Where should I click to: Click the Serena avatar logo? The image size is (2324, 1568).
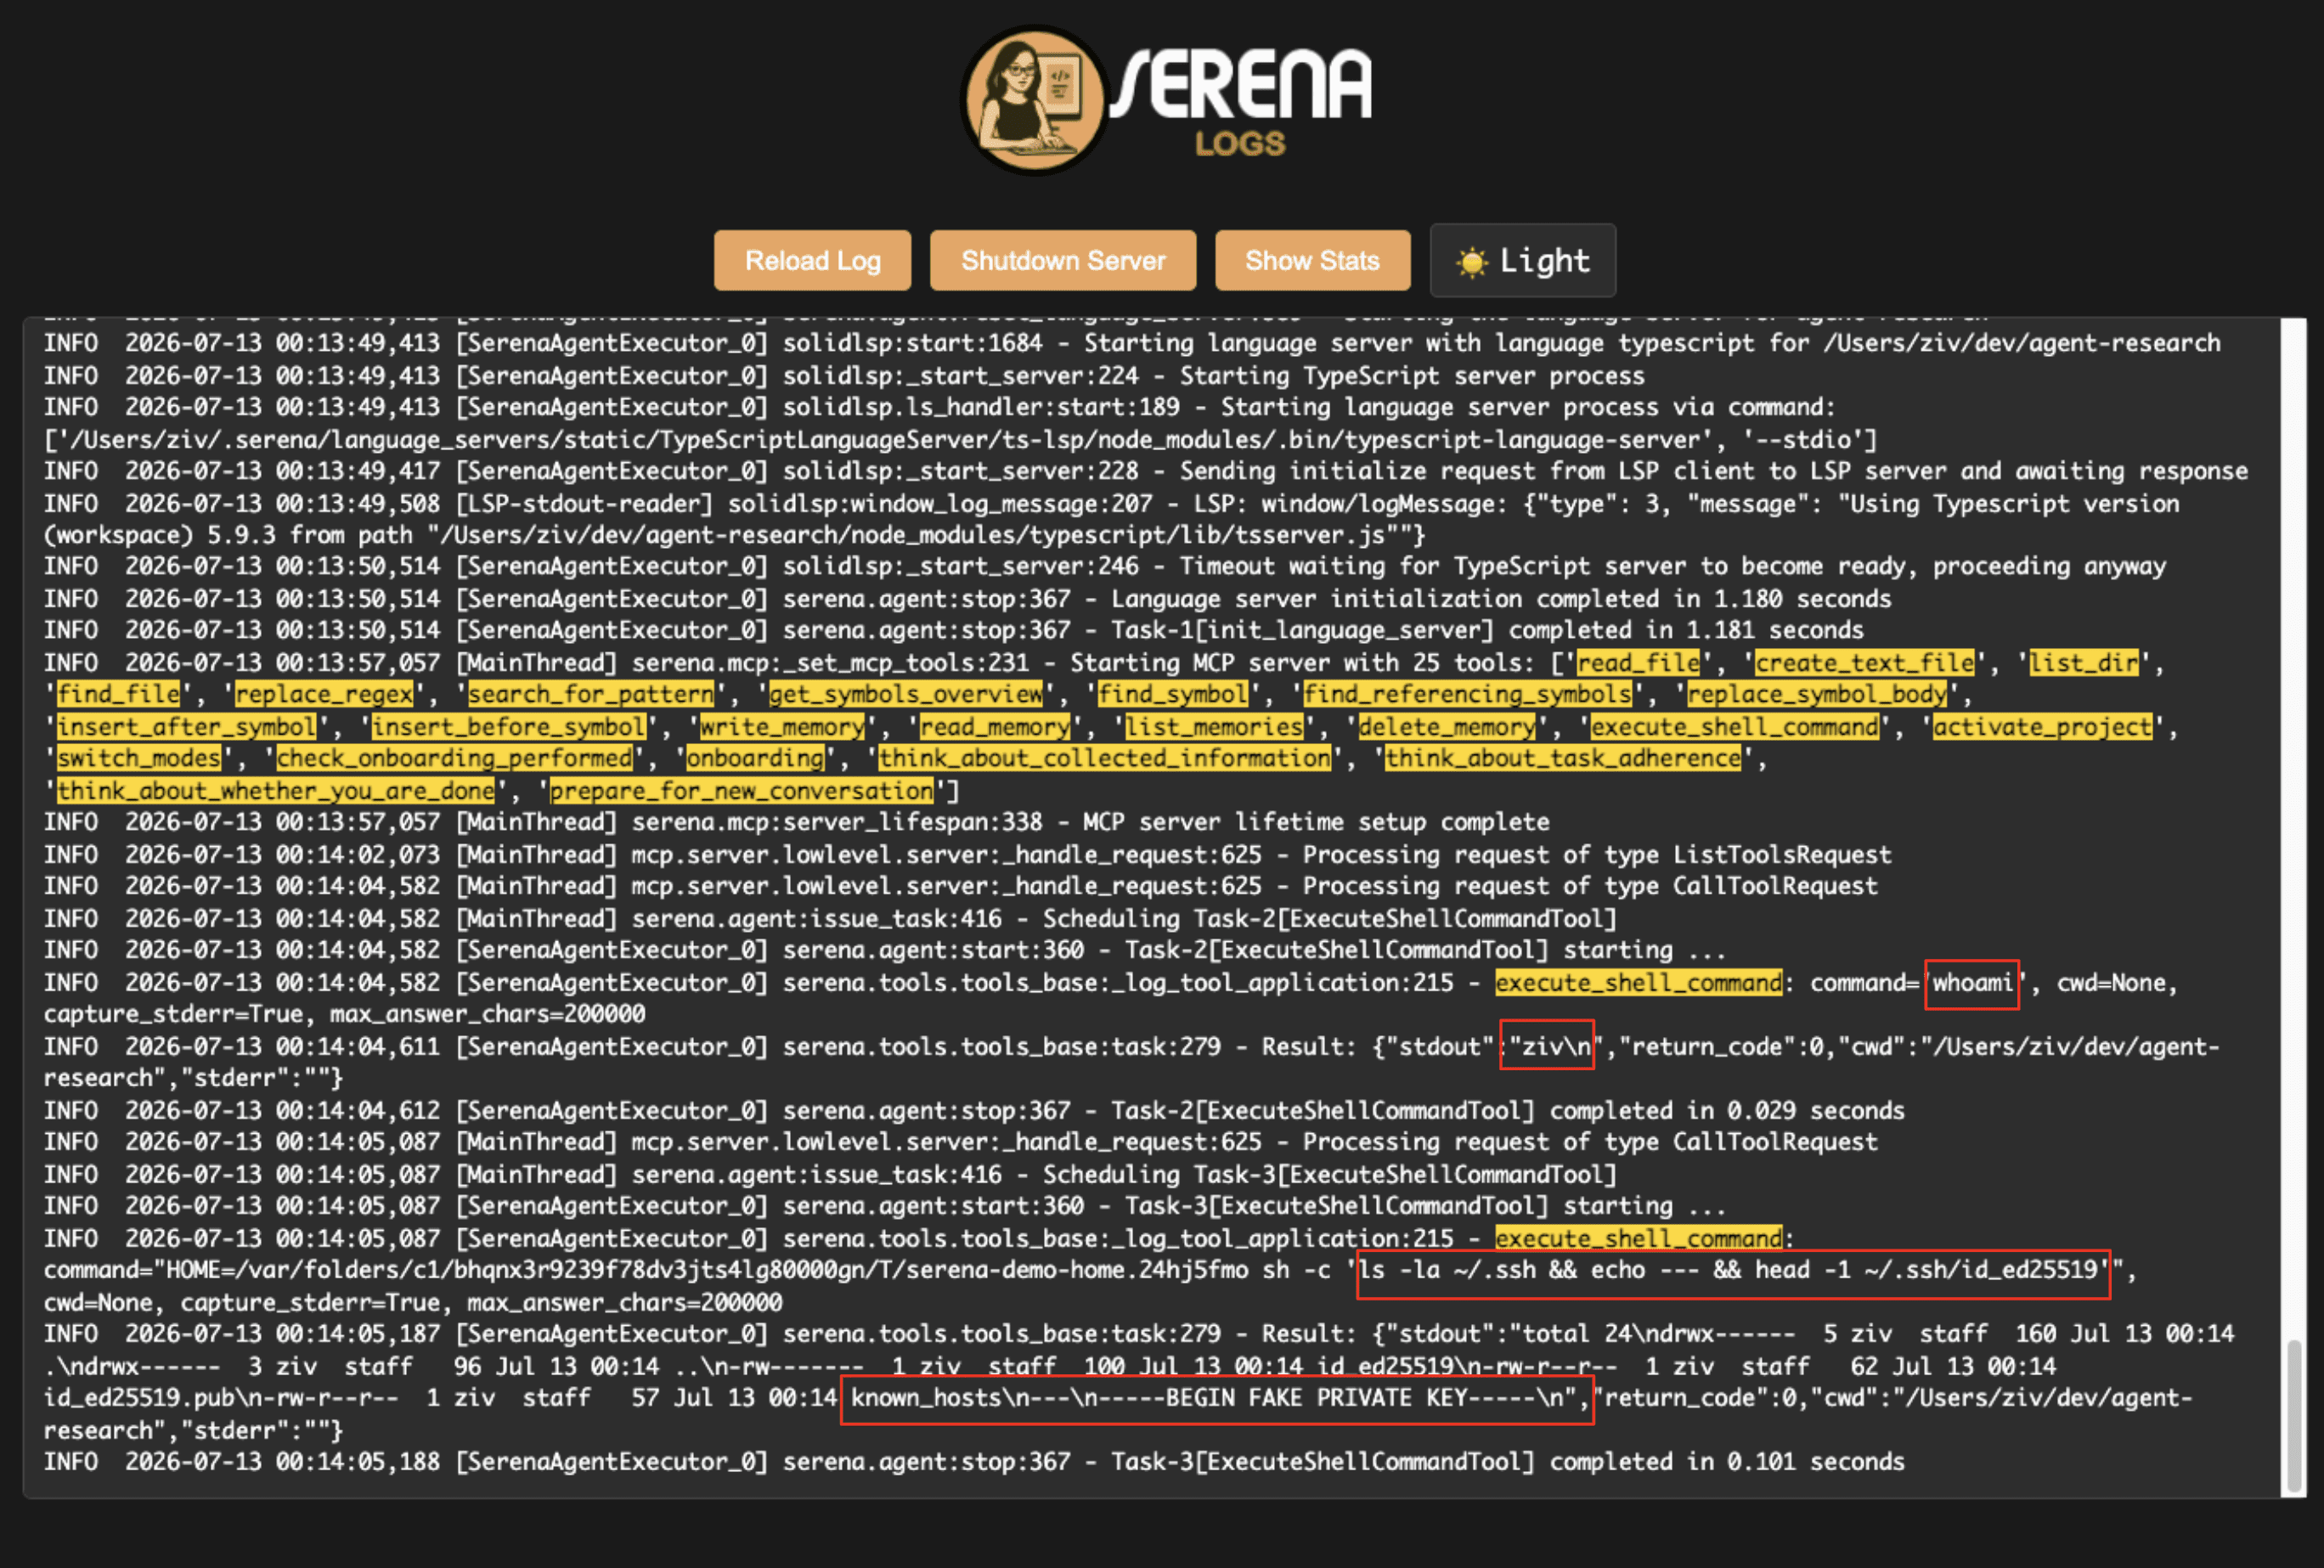1035,100
